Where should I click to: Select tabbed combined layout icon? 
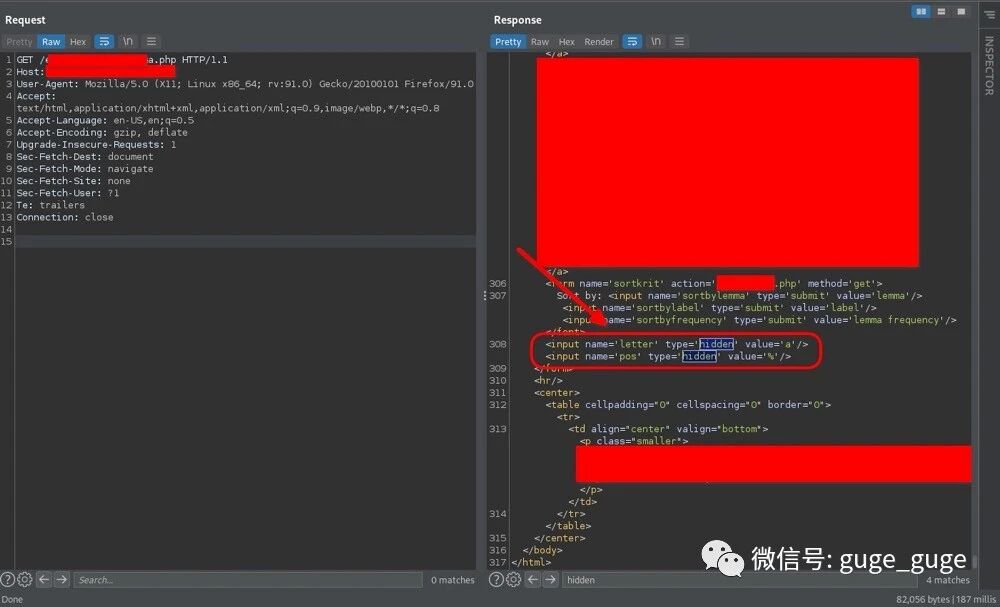point(961,11)
